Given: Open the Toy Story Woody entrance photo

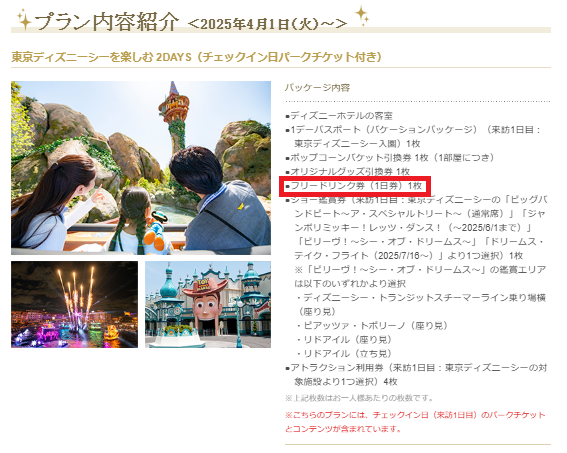Looking at the screenshot, I should click(x=208, y=304).
